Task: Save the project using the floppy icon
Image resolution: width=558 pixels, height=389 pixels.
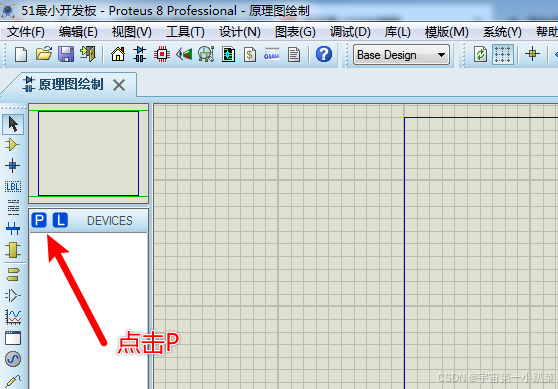Action: pos(66,54)
